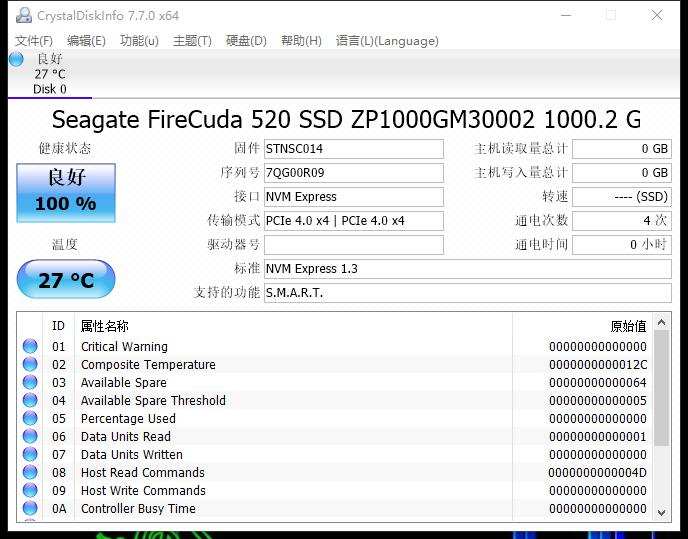Click raw value 00000000000064
This screenshot has height=539, width=688.
598,383
